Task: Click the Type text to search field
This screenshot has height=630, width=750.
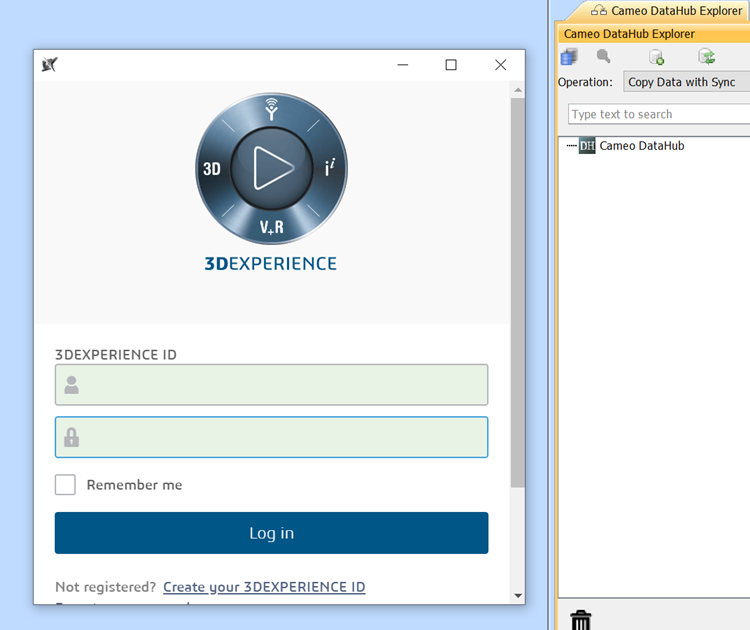Action: 659,114
